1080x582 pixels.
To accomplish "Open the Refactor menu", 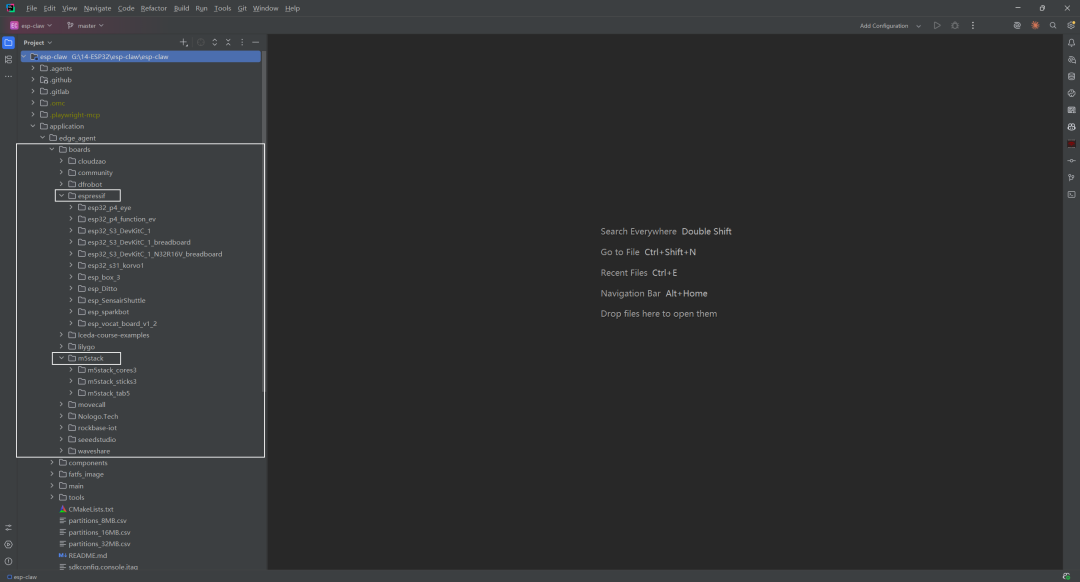I will pos(154,8).
